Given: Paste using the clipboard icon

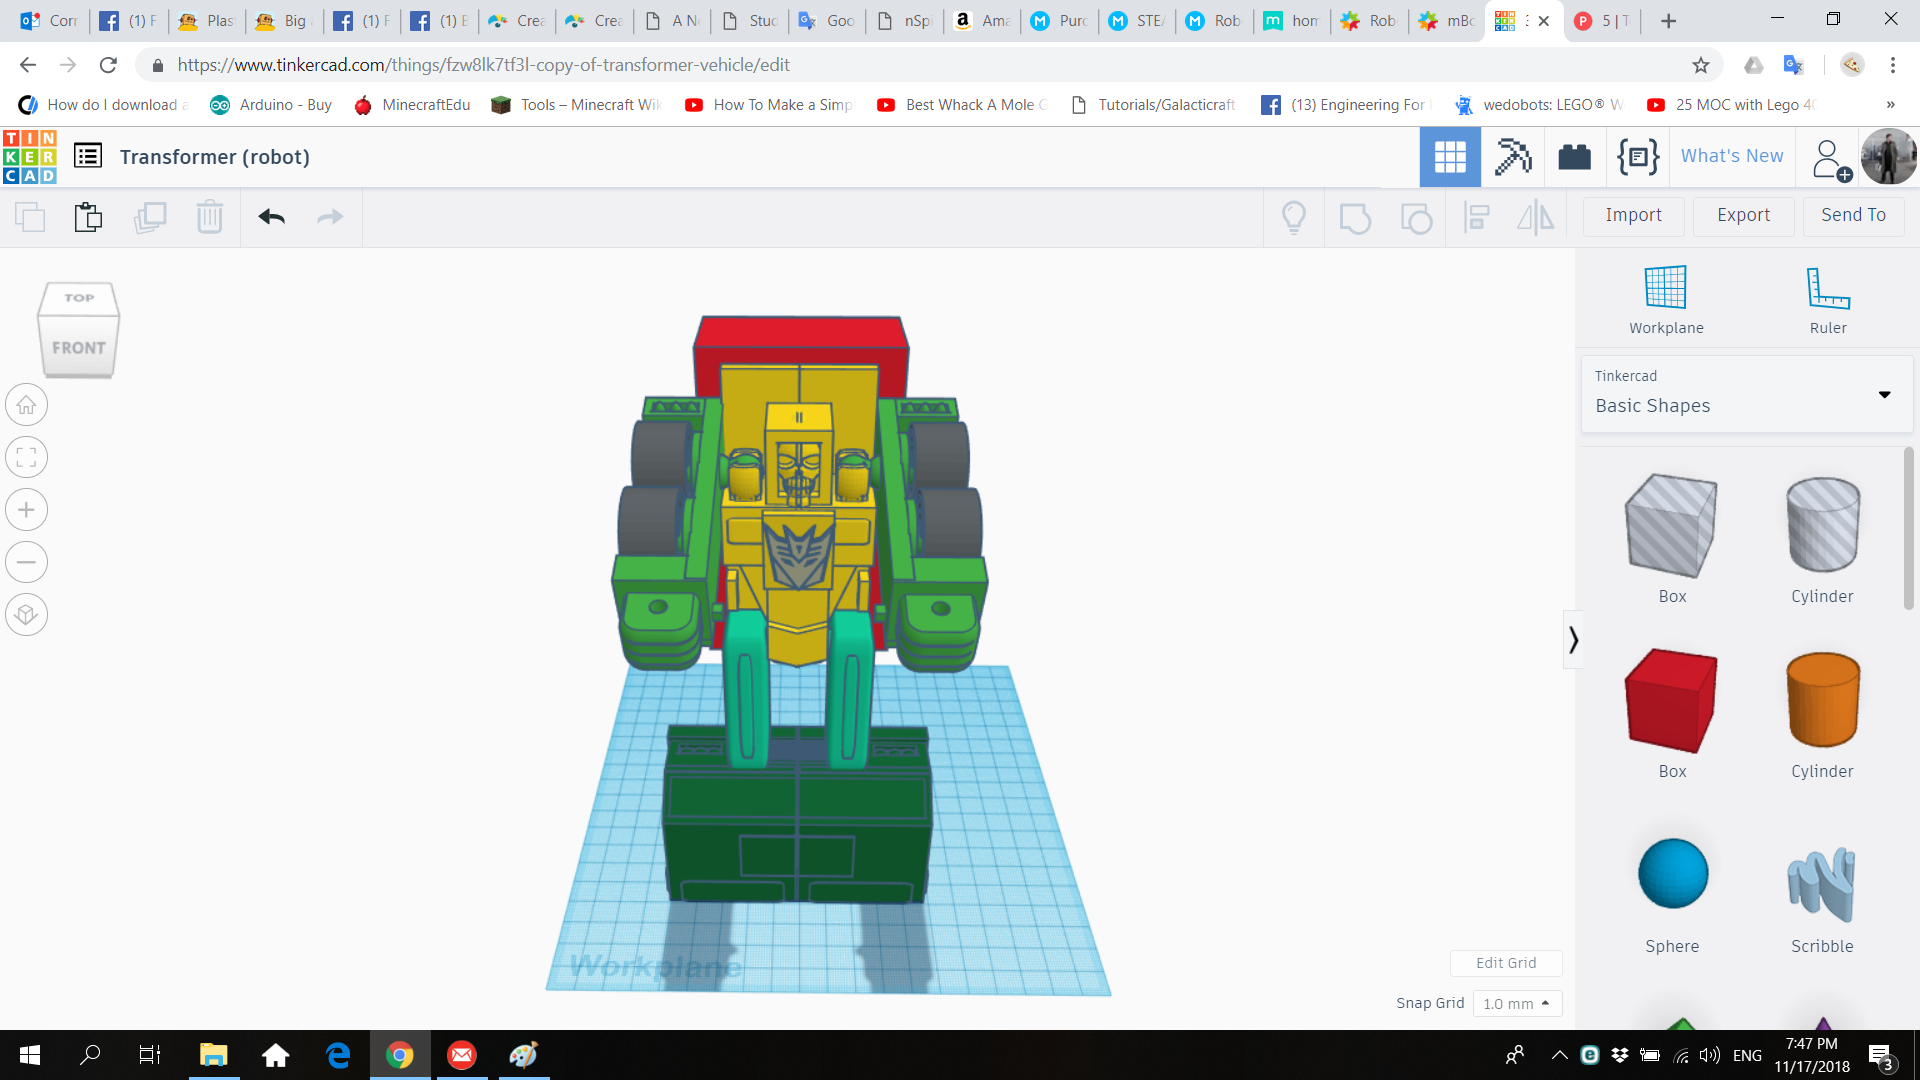Looking at the screenshot, I should pos(88,217).
